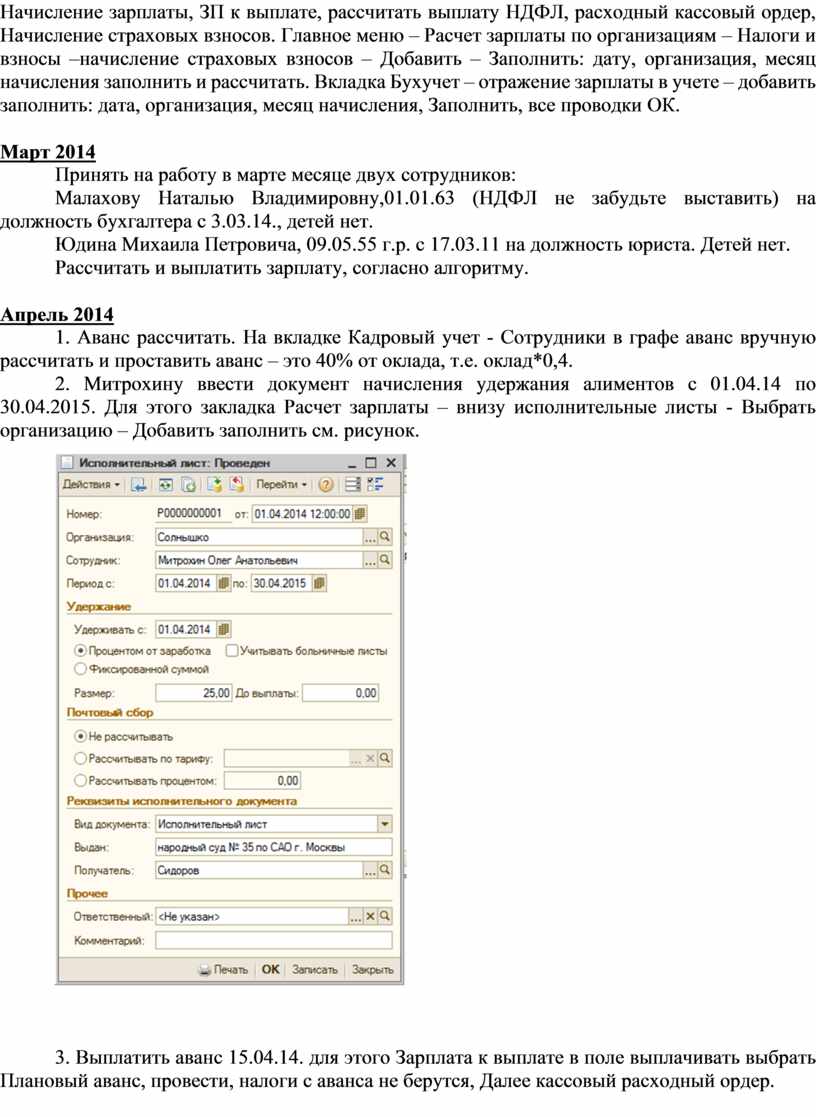
Task: Open the Действия menu in the dialog toolbar
Action: pyautogui.click(x=91, y=484)
